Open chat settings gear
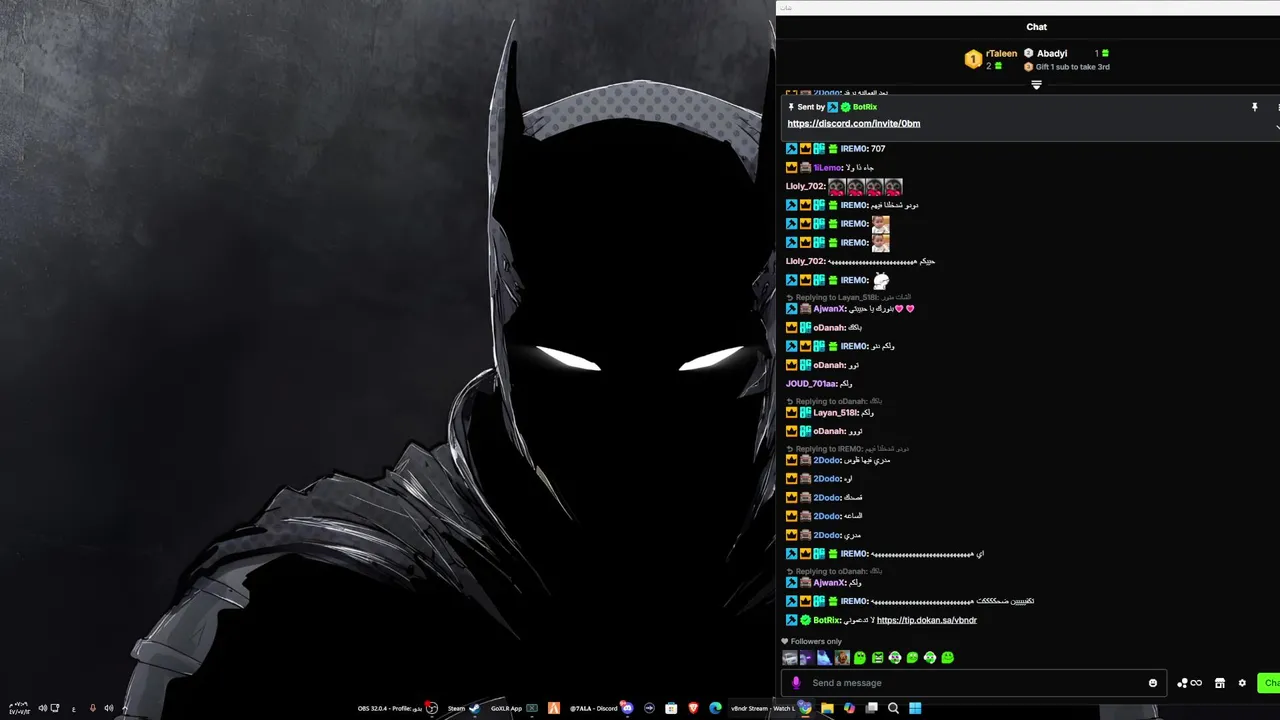Image resolution: width=1280 pixels, height=720 pixels. (x=1242, y=683)
